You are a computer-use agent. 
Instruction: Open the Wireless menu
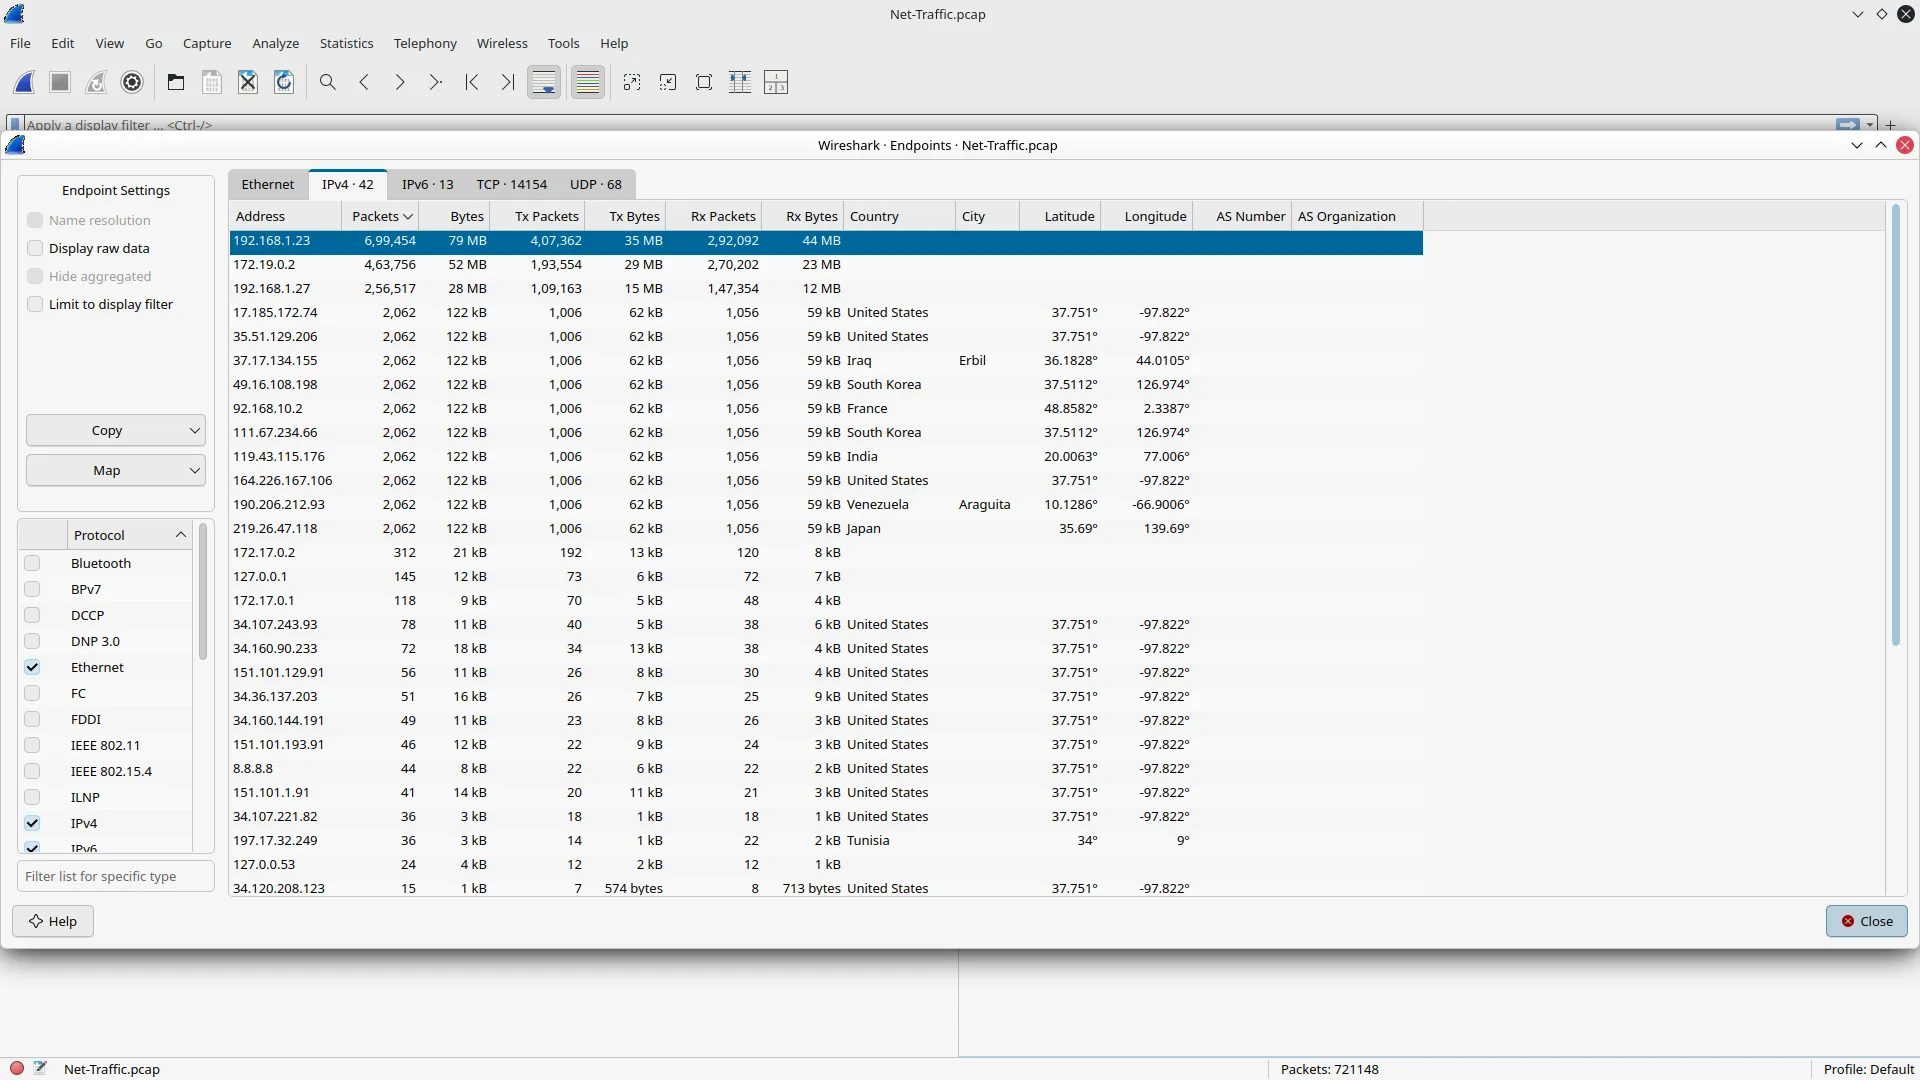click(502, 43)
